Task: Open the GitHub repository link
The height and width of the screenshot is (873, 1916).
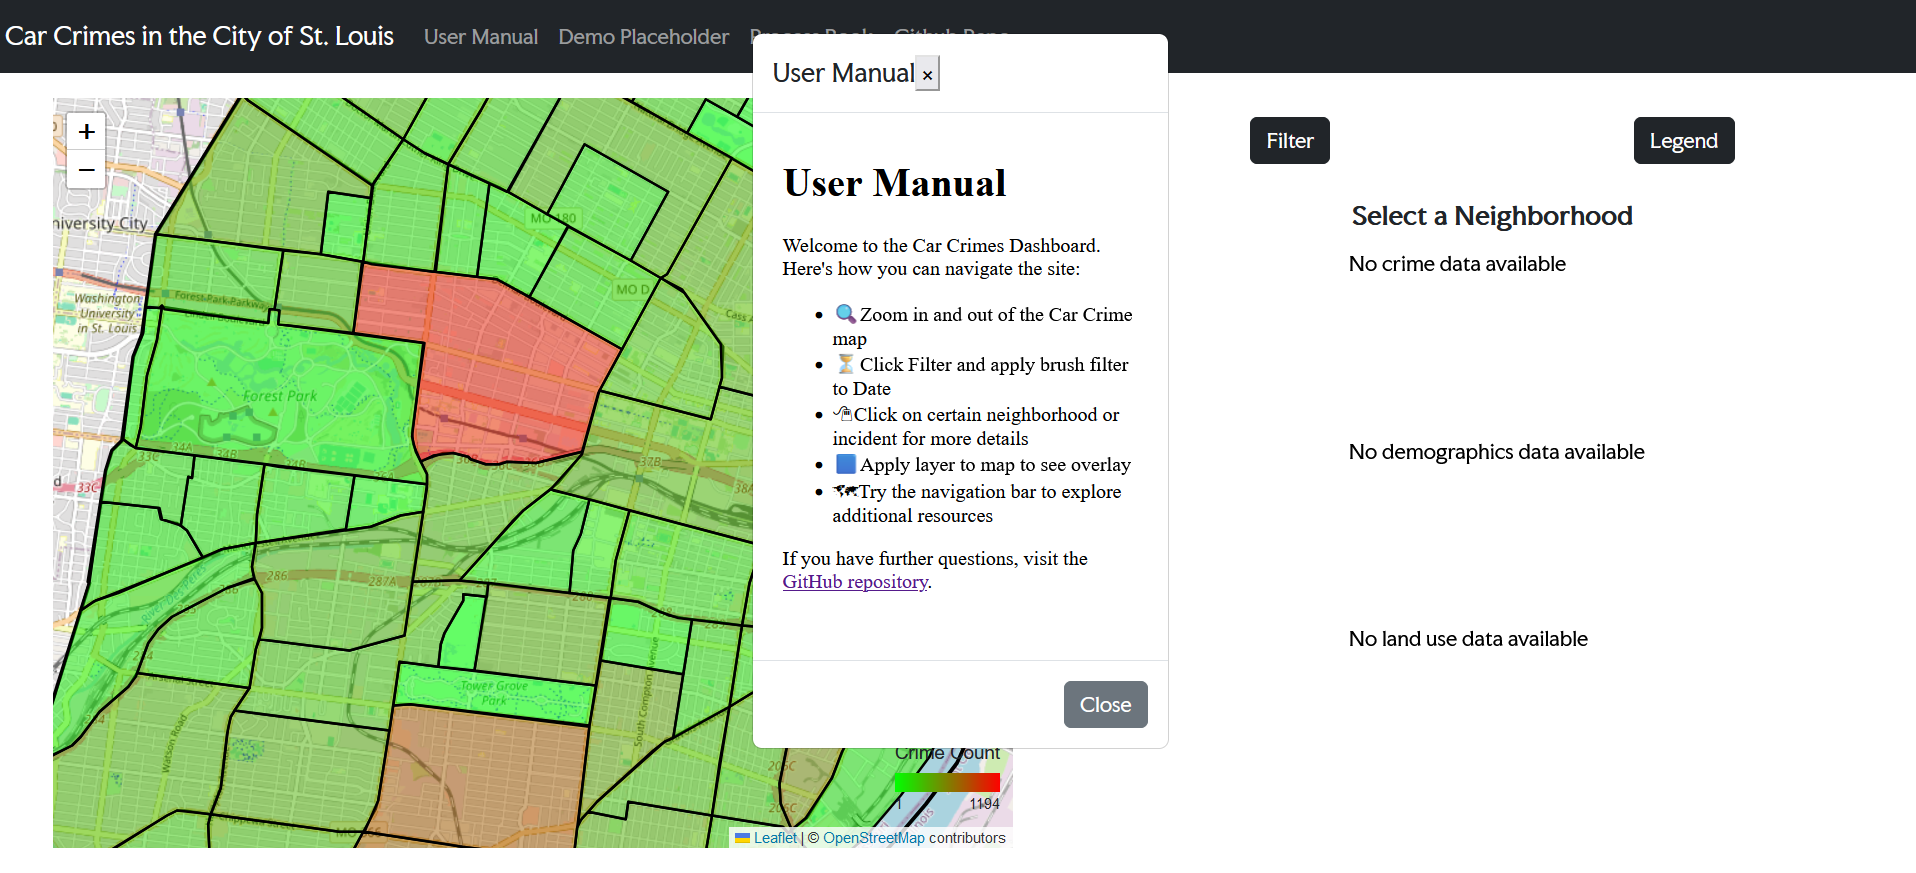Action: [855, 582]
